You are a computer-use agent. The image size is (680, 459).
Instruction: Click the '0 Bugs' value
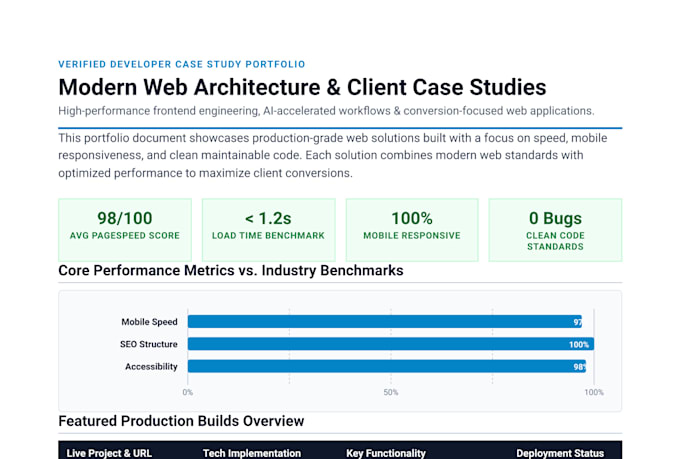(x=556, y=218)
